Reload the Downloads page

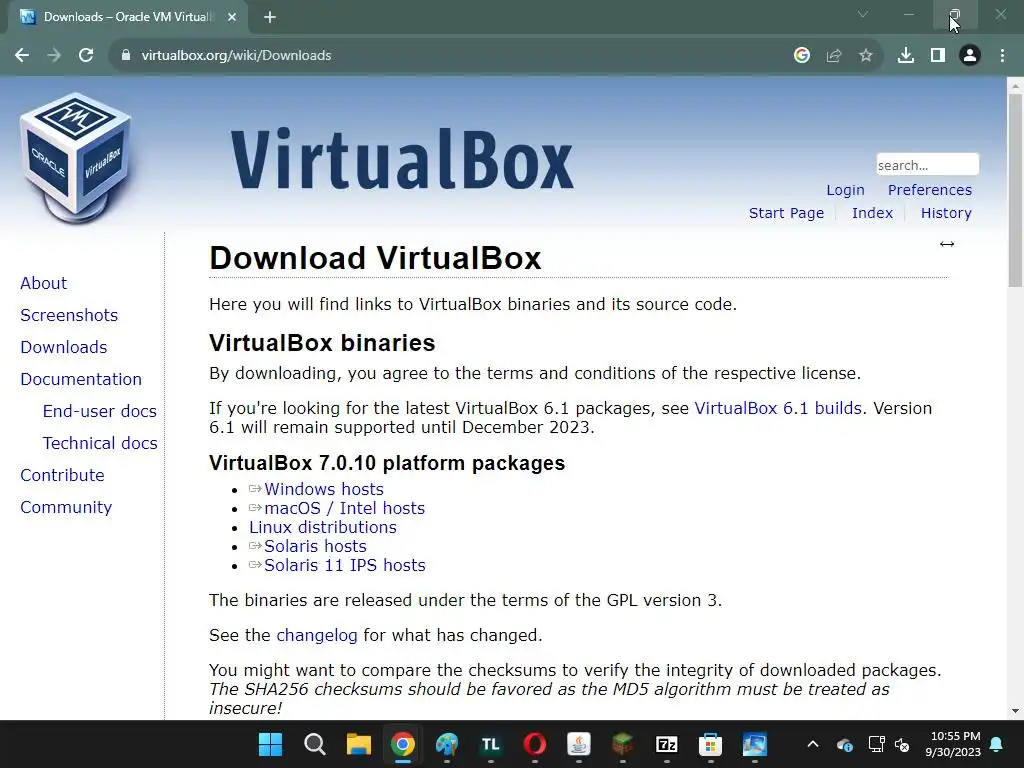[x=86, y=56]
